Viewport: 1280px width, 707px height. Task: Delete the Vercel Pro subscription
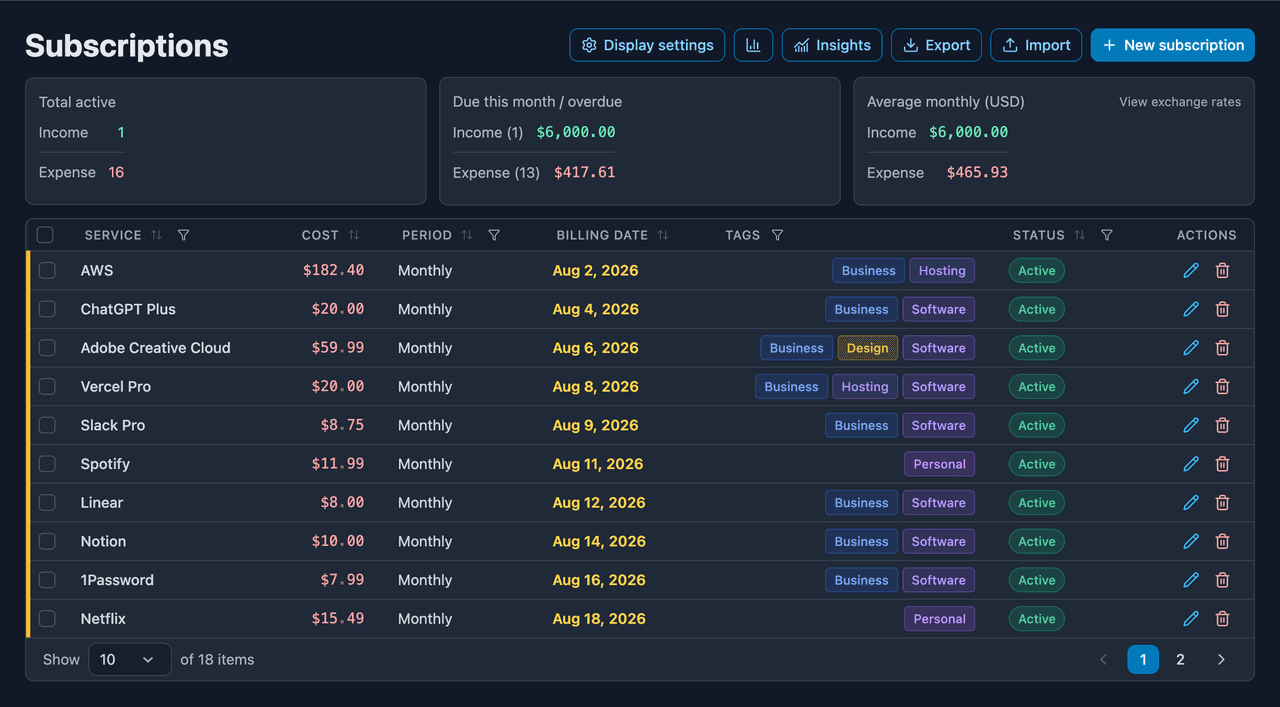(x=1222, y=386)
